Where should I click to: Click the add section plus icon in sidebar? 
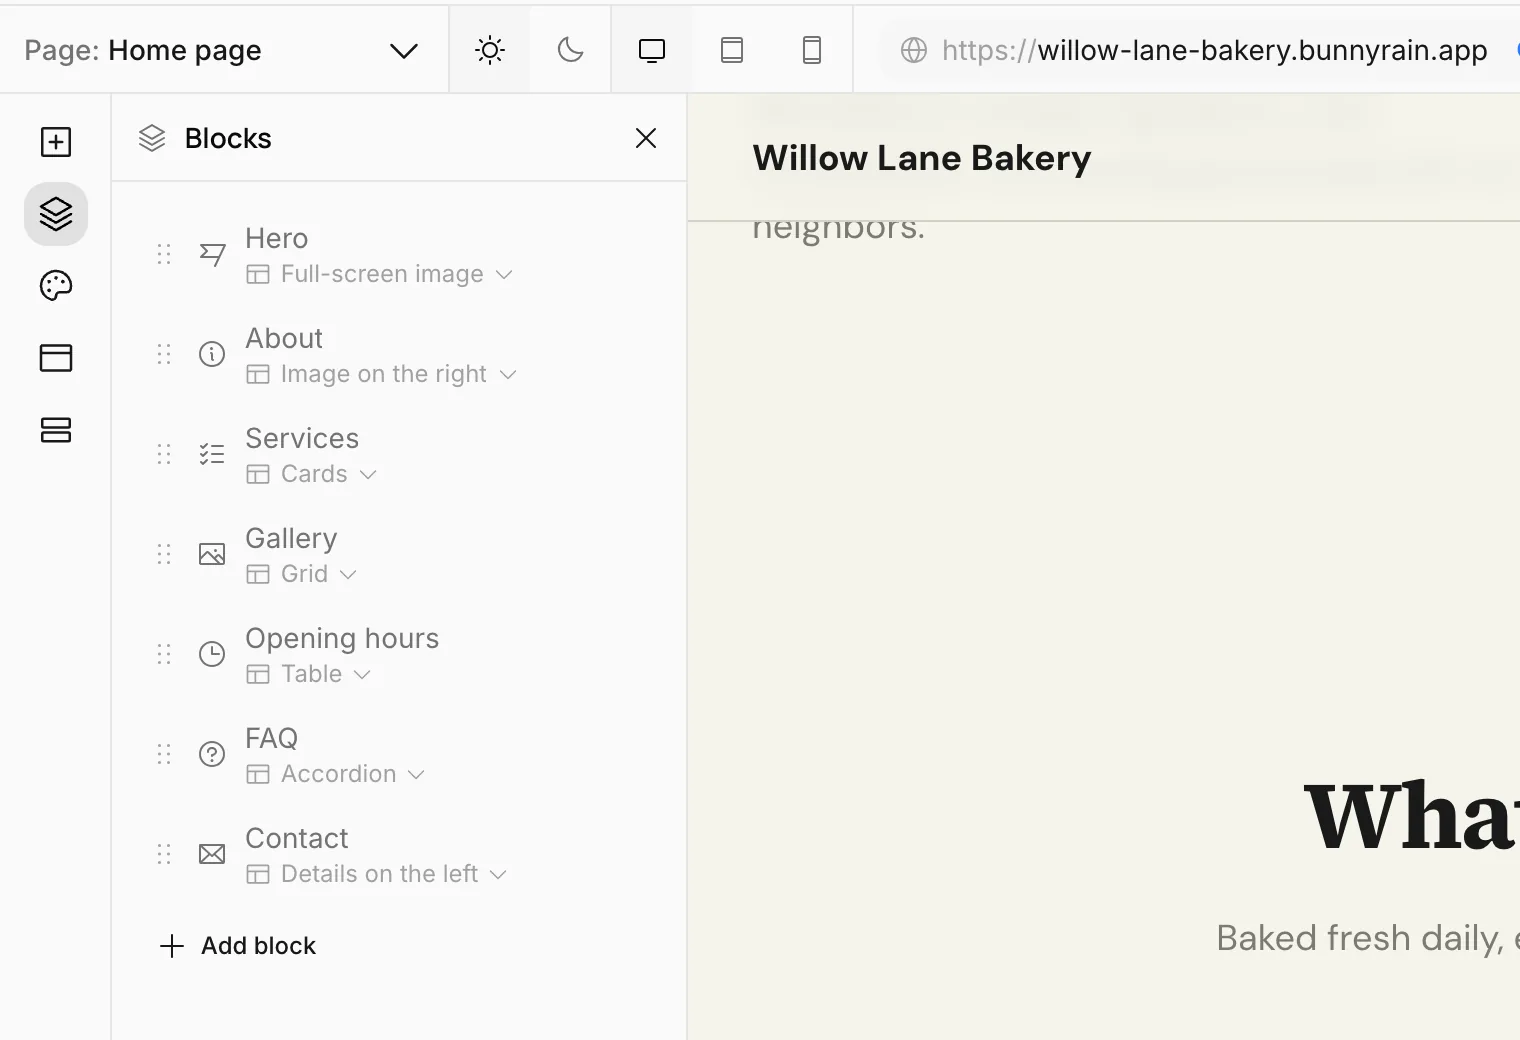coord(56,142)
